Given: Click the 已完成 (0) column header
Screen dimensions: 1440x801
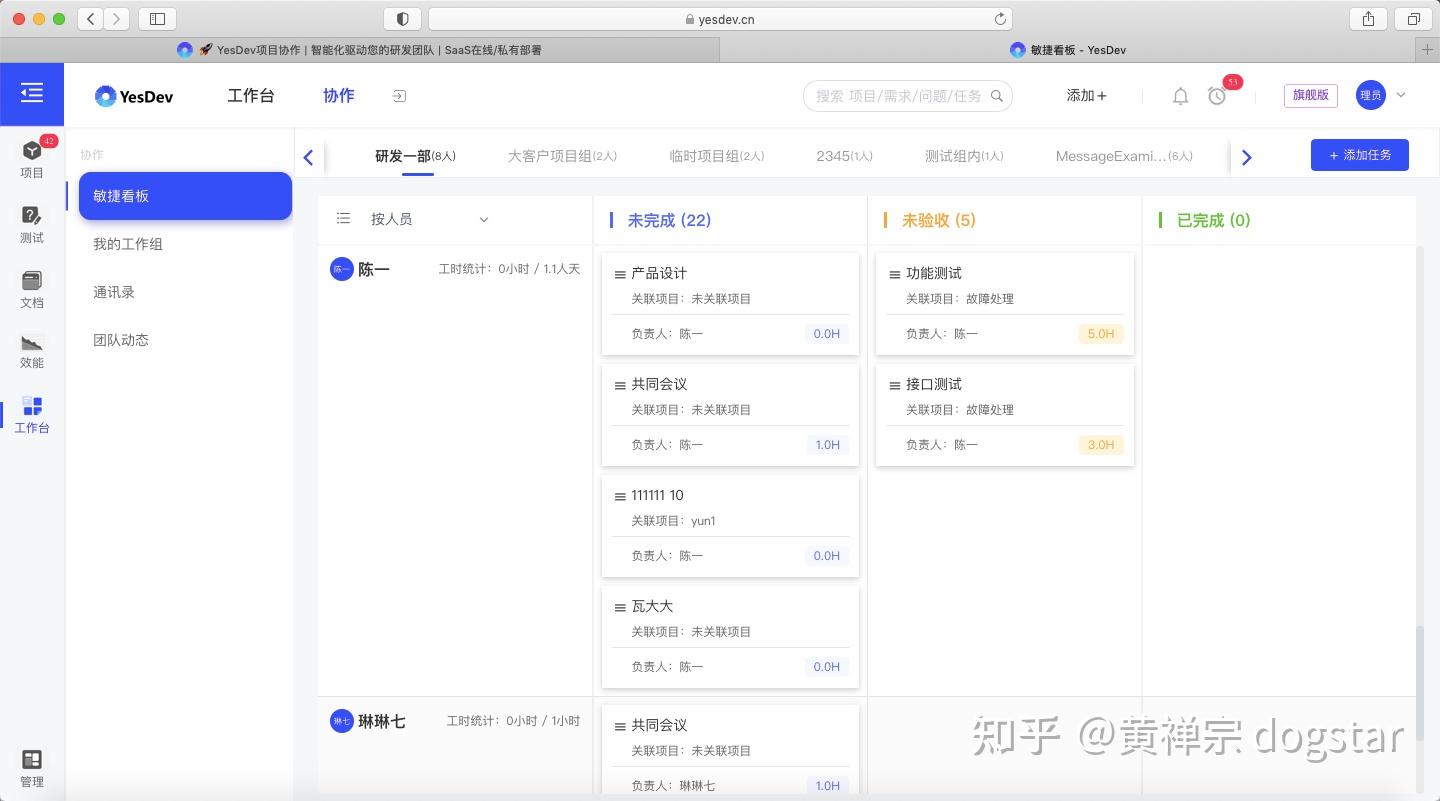Looking at the screenshot, I should [x=1214, y=220].
